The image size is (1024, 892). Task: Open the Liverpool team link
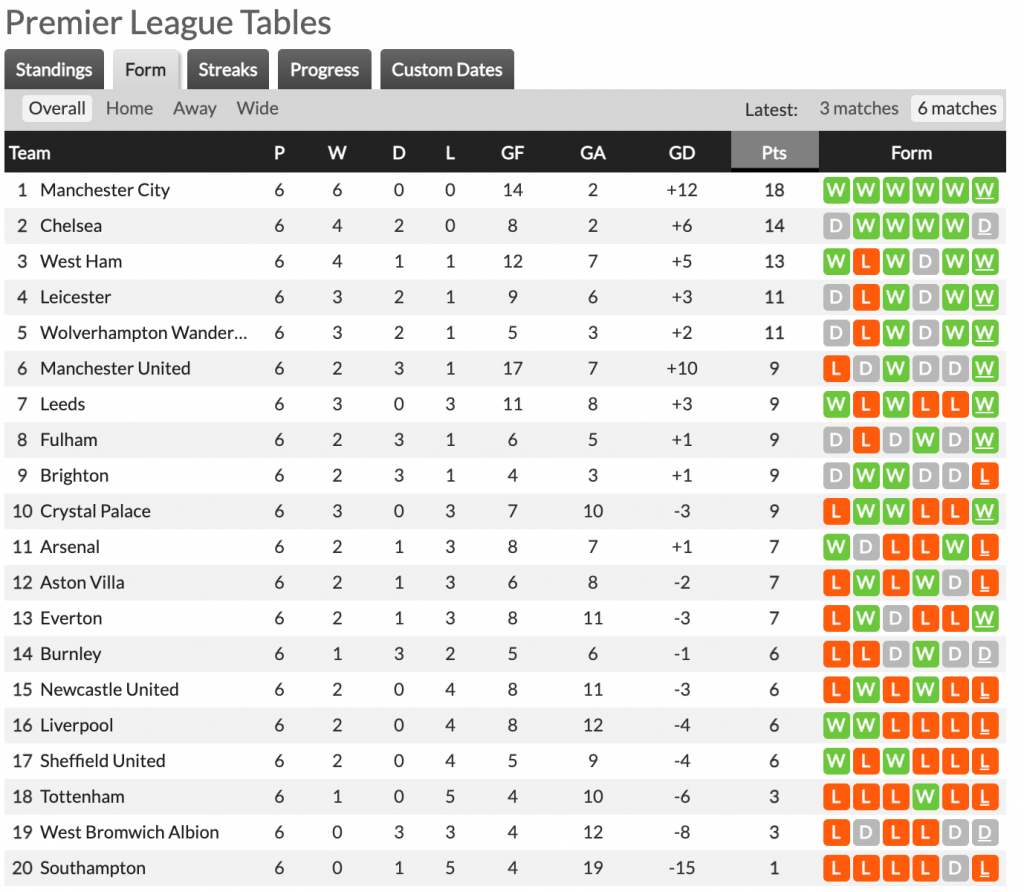[x=76, y=725]
